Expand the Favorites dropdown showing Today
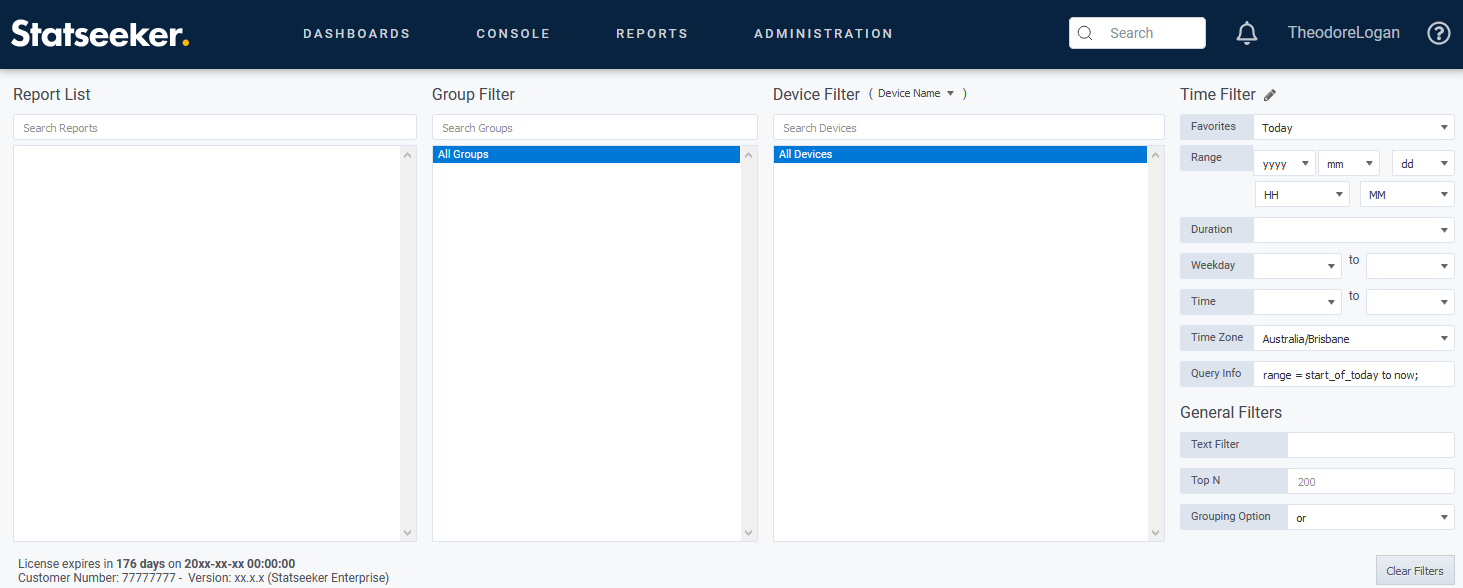The width and height of the screenshot is (1463, 588). [x=1353, y=128]
